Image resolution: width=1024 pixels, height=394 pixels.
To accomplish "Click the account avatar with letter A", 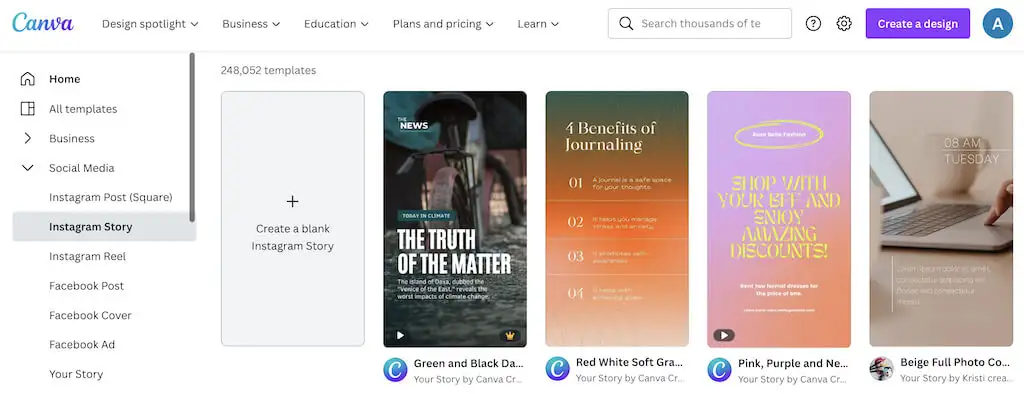I will point(997,24).
